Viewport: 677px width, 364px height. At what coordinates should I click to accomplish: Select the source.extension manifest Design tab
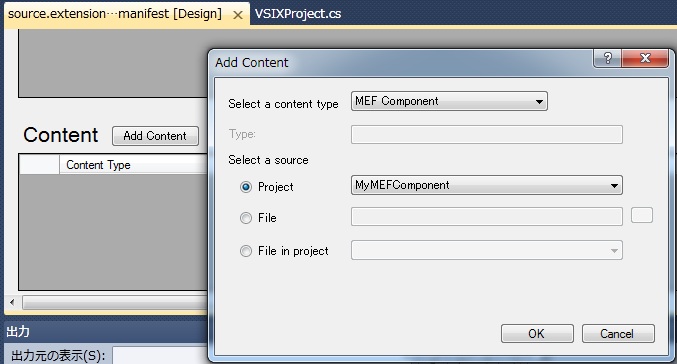(x=115, y=14)
